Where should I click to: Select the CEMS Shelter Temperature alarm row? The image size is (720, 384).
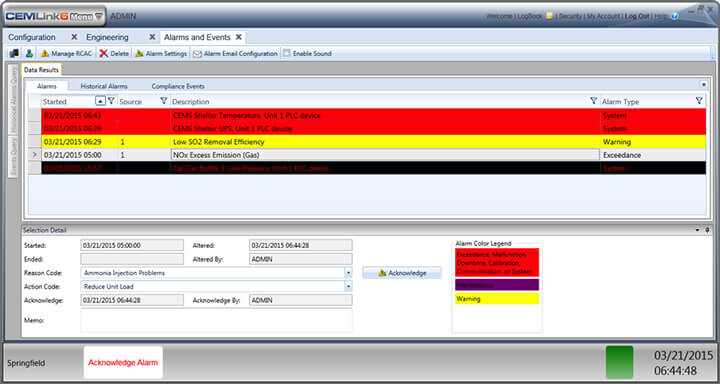coord(367,115)
